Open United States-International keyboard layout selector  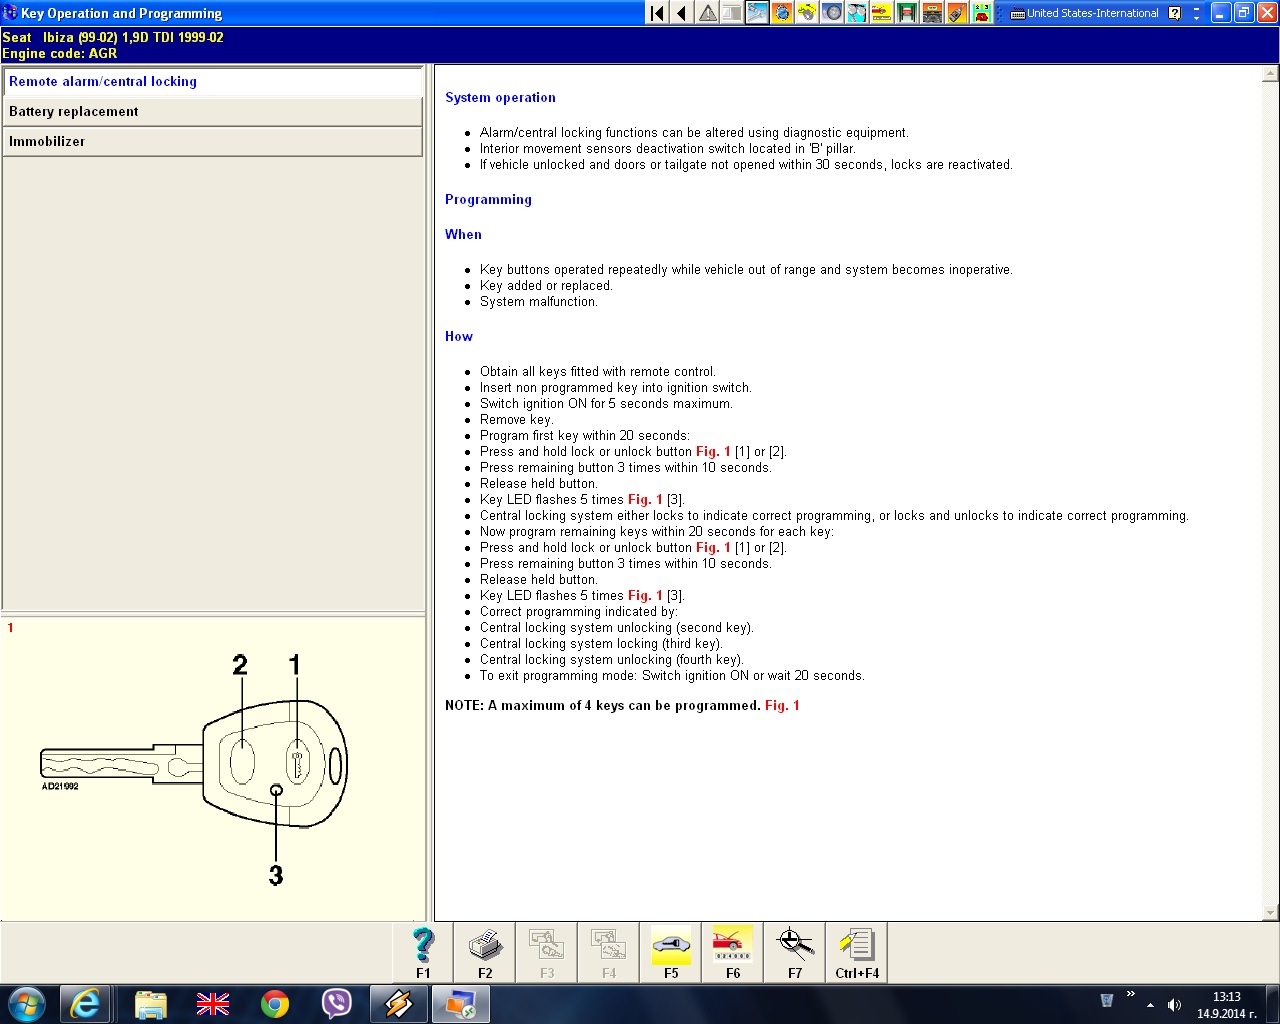1085,13
